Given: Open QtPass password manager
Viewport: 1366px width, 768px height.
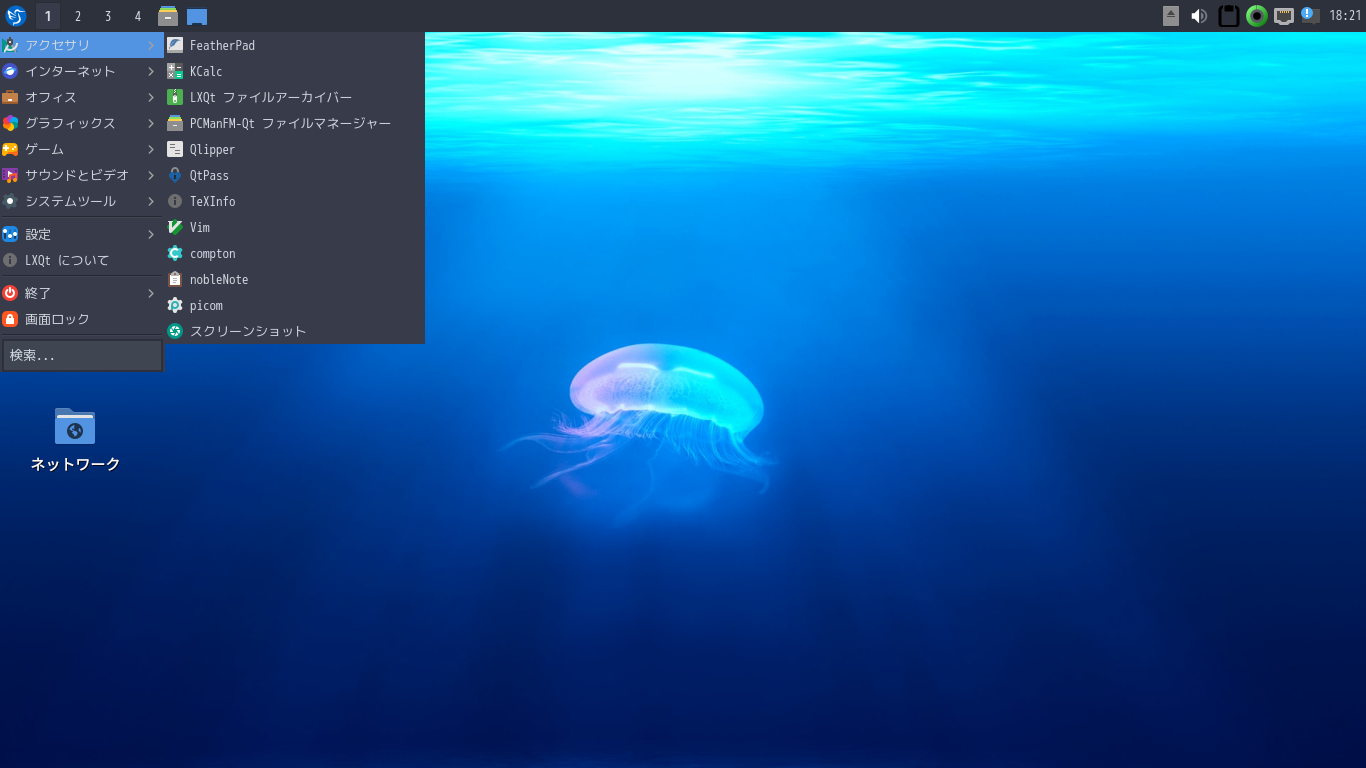Looking at the screenshot, I should click(x=207, y=175).
